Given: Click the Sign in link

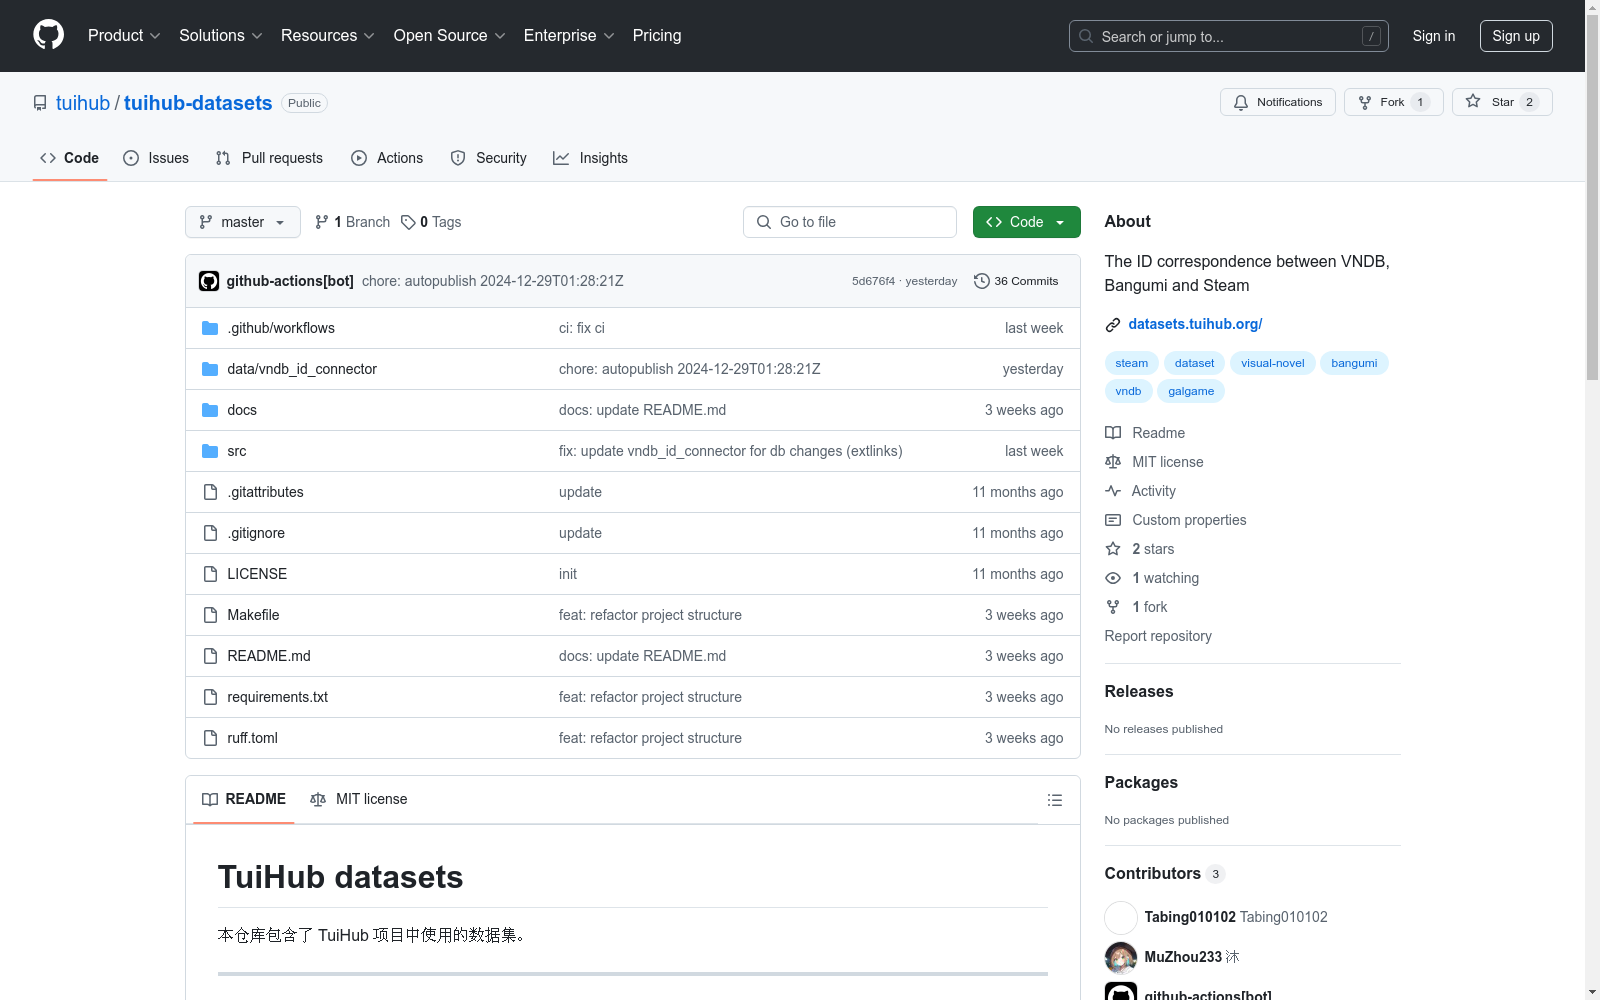Looking at the screenshot, I should pyautogui.click(x=1434, y=36).
